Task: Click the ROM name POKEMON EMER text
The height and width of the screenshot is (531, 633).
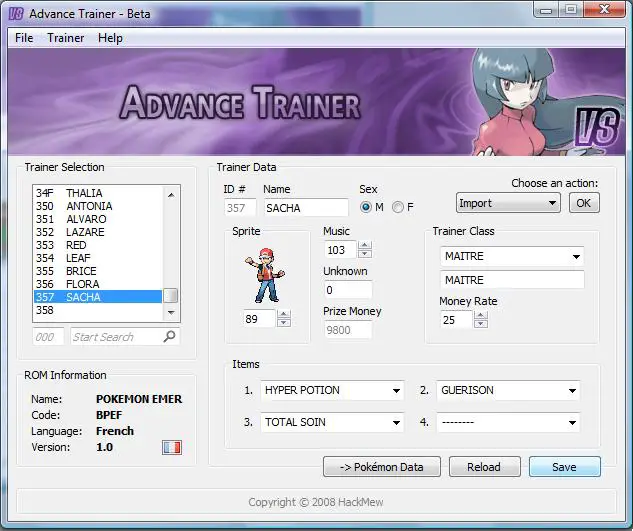Action: pyautogui.click(x=139, y=399)
